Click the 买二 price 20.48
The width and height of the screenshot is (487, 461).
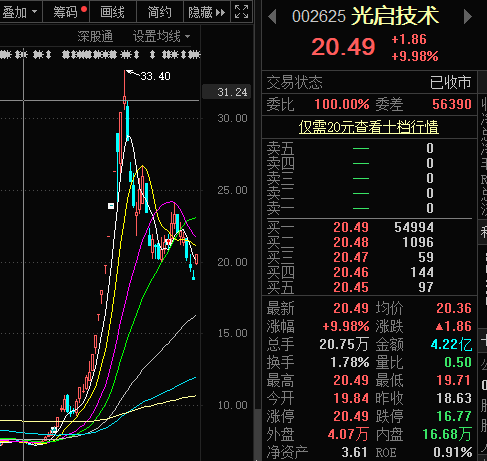(x=351, y=242)
